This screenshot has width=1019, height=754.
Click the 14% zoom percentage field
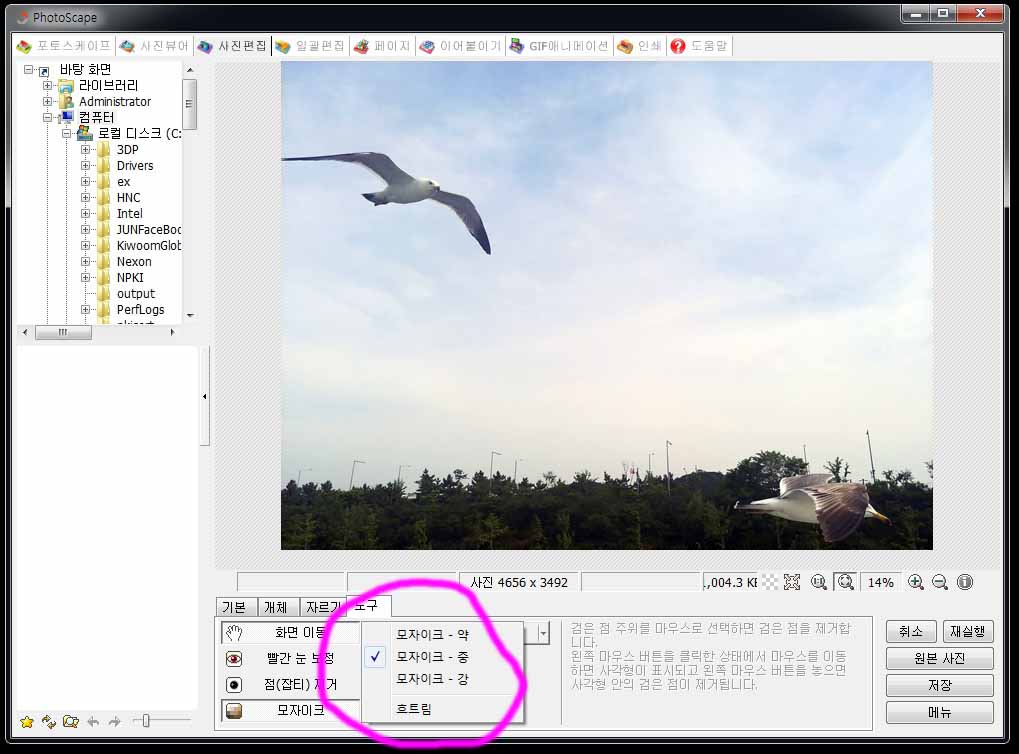click(x=881, y=582)
